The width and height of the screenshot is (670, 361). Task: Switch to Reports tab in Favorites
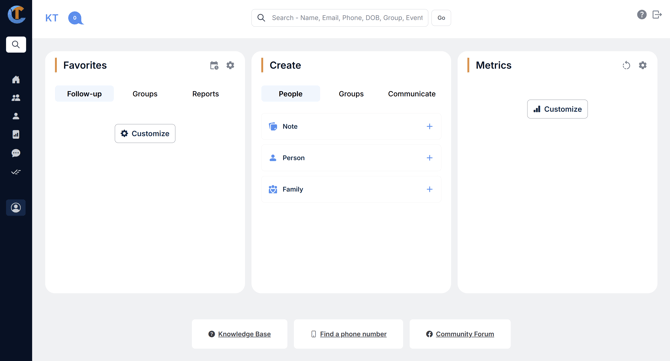coord(206,94)
